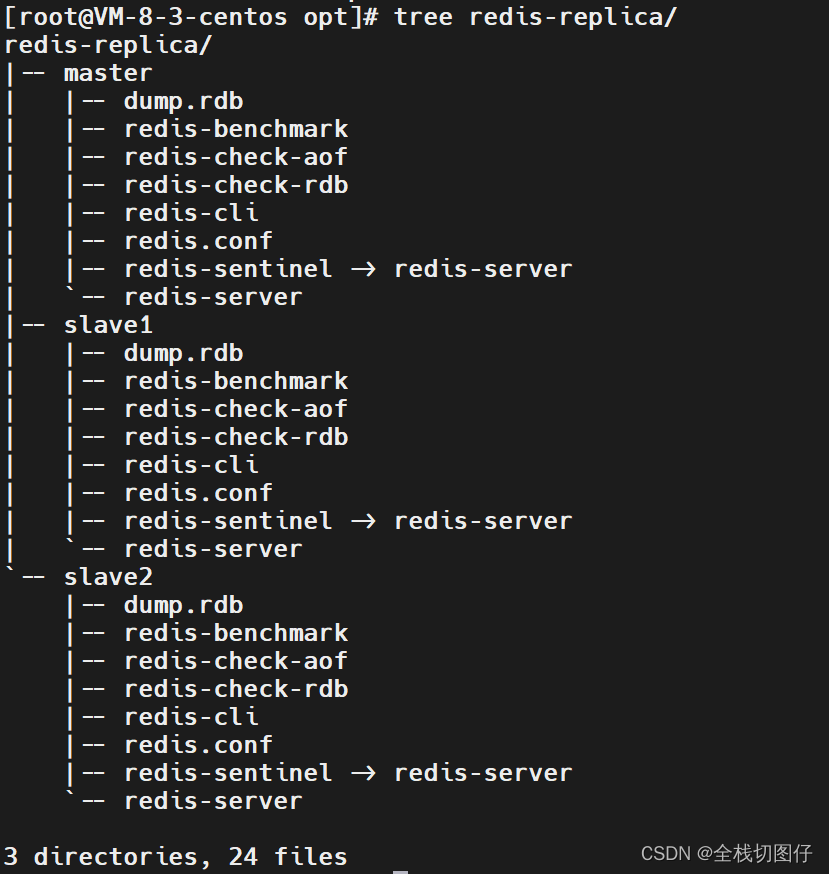Click the symlink arrow in slave2's redis-sentinel line

coord(363,774)
